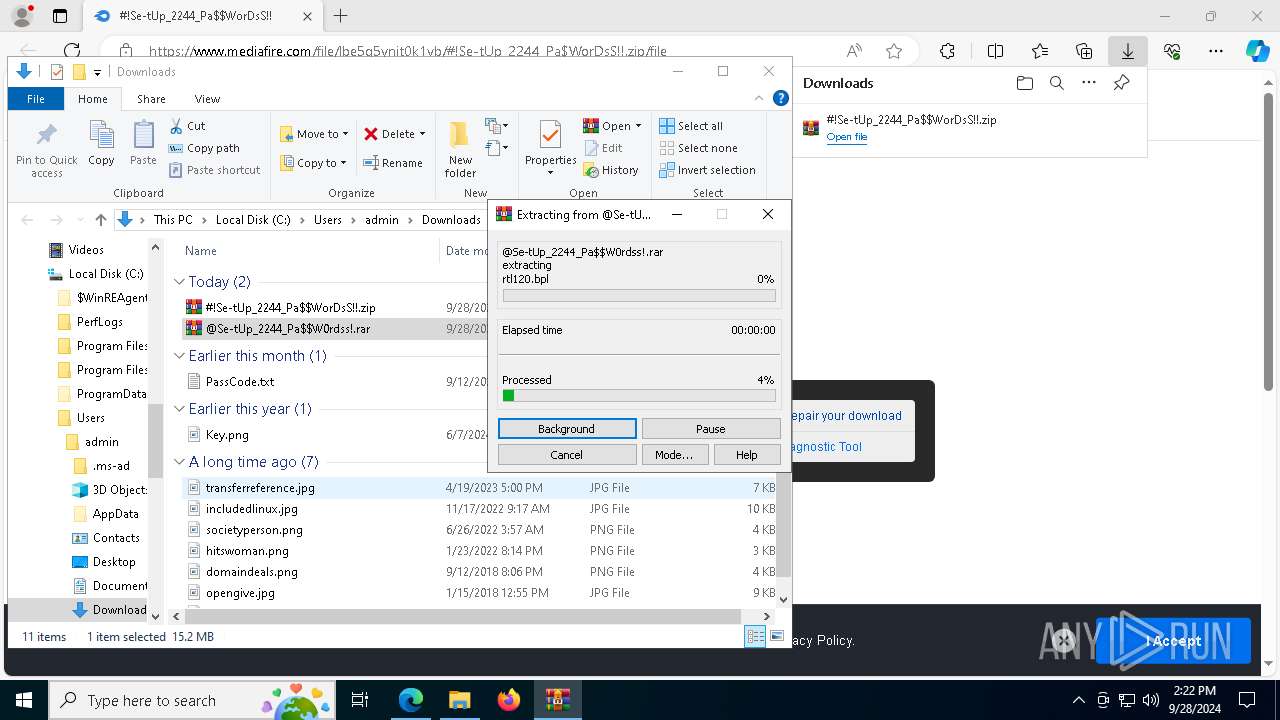Click History in Open group
The image size is (1280, 720).
(611, 170)
